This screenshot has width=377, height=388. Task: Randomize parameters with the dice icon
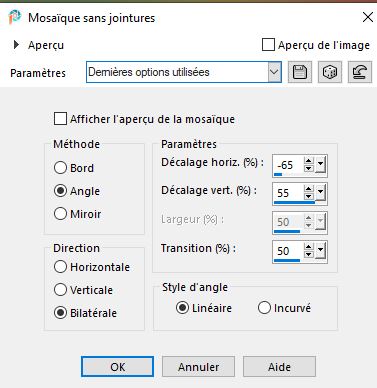pos(330,72)
